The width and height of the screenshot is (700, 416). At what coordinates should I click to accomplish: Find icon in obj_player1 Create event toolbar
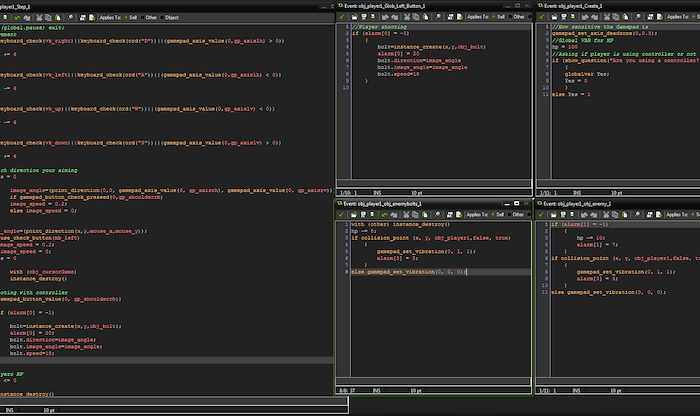638,17
